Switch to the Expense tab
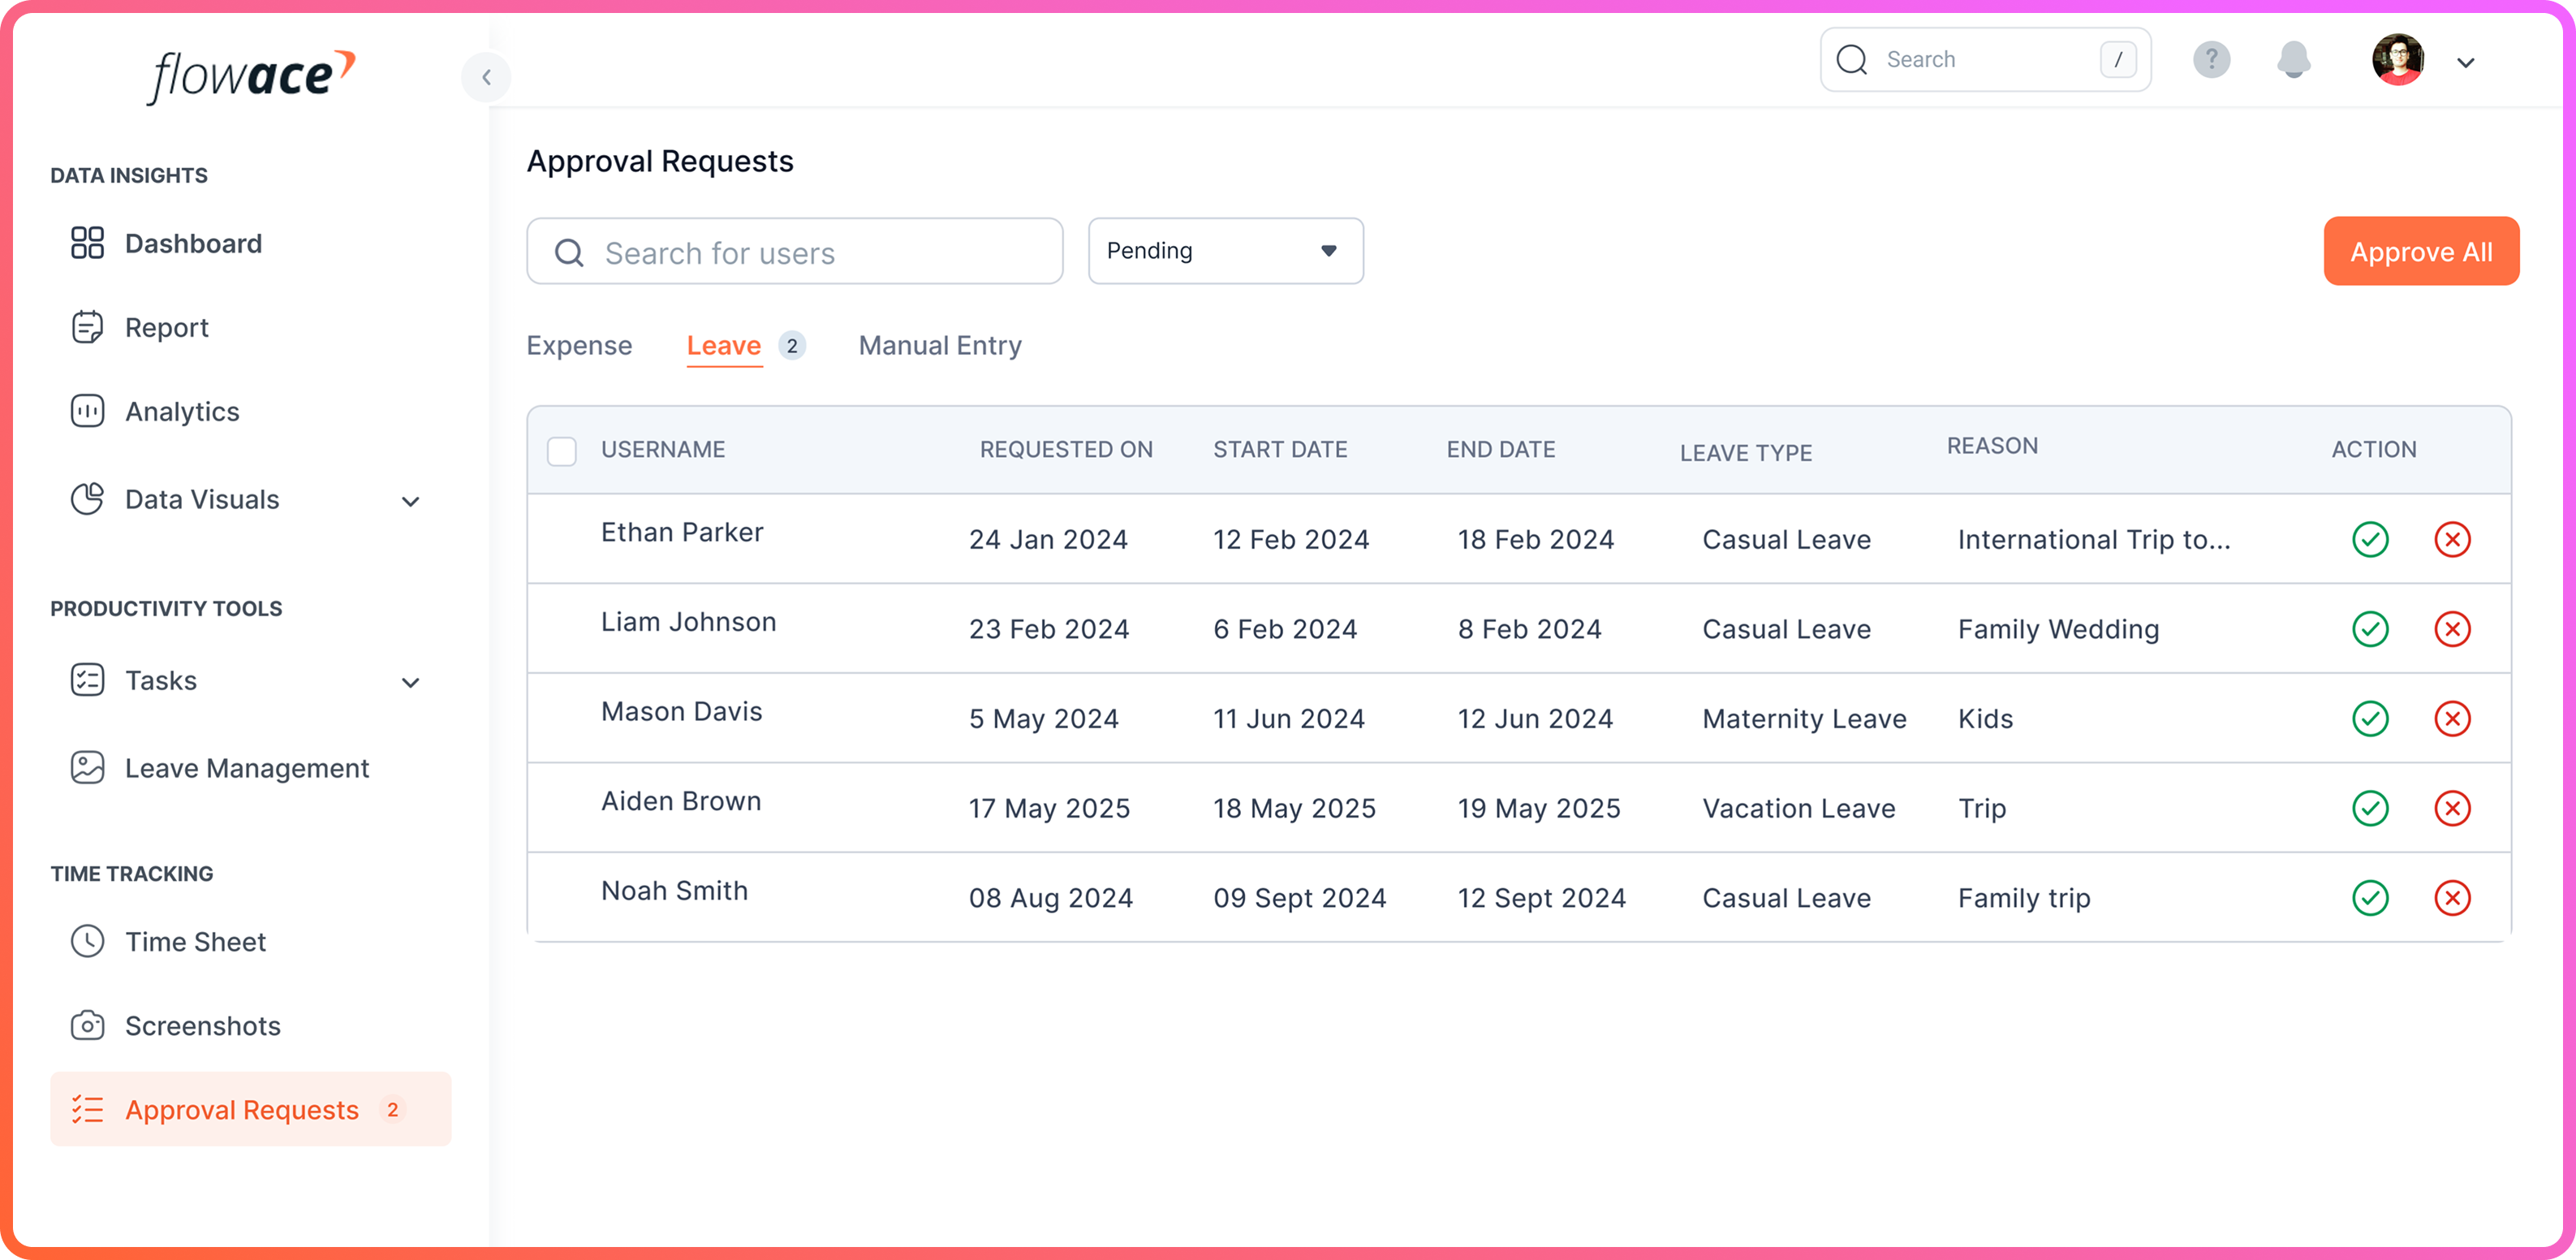Screen dimensions: 2576x1260 point(579,346)
